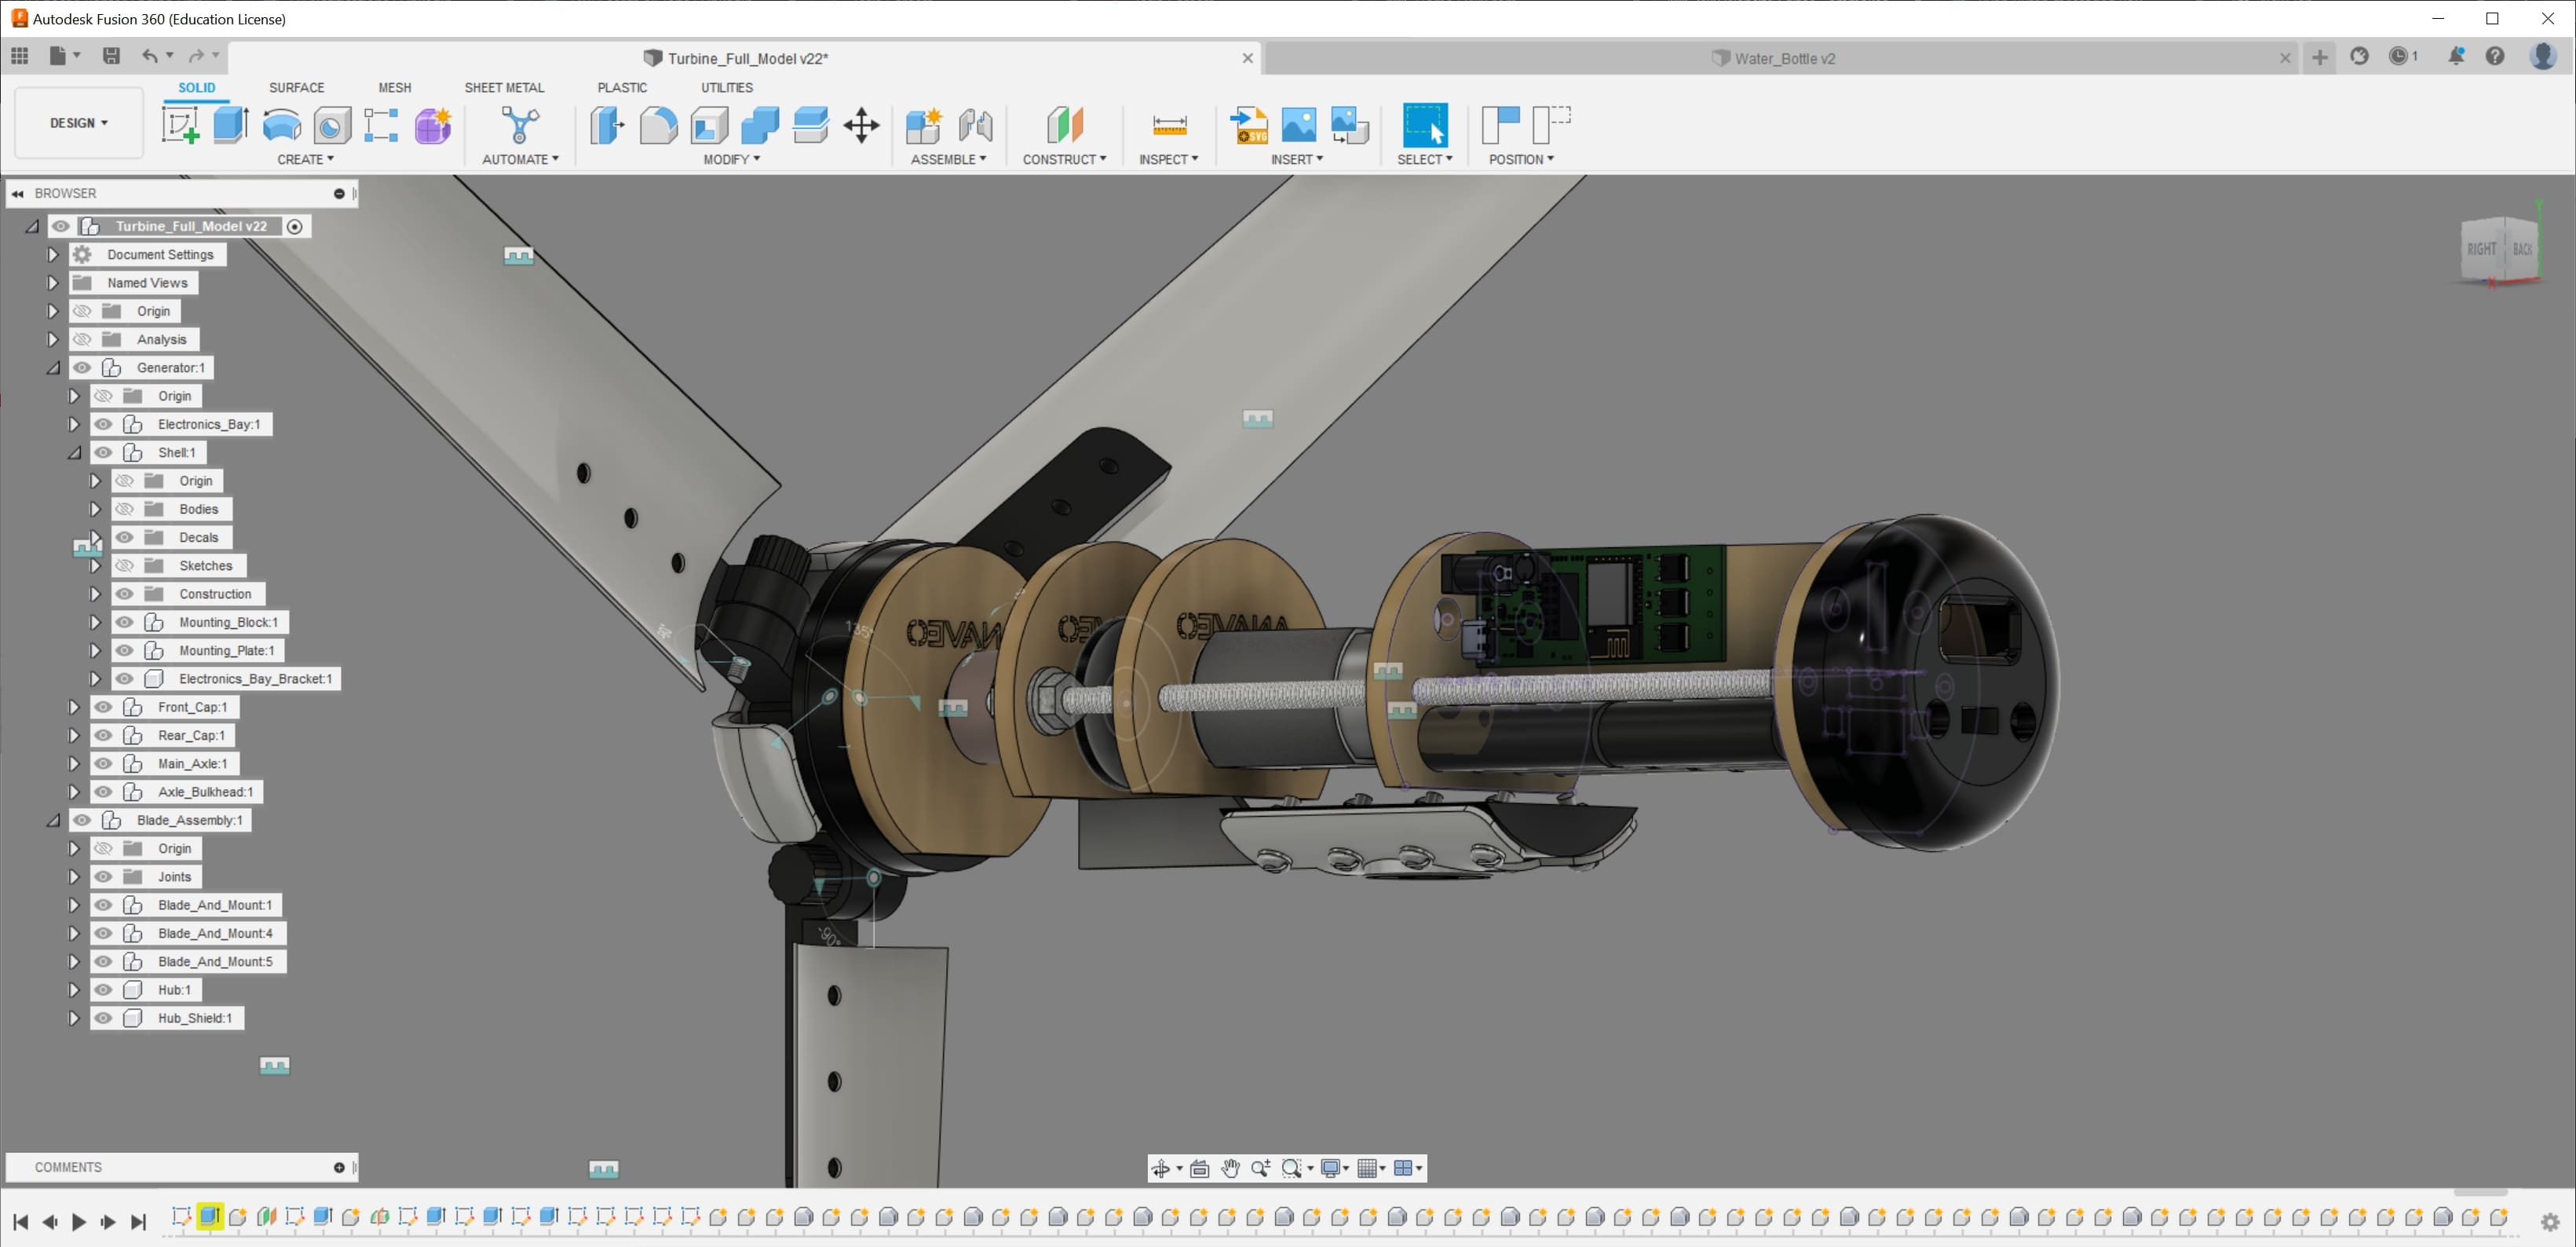Select the Fillet tool icon

[658, 126]
